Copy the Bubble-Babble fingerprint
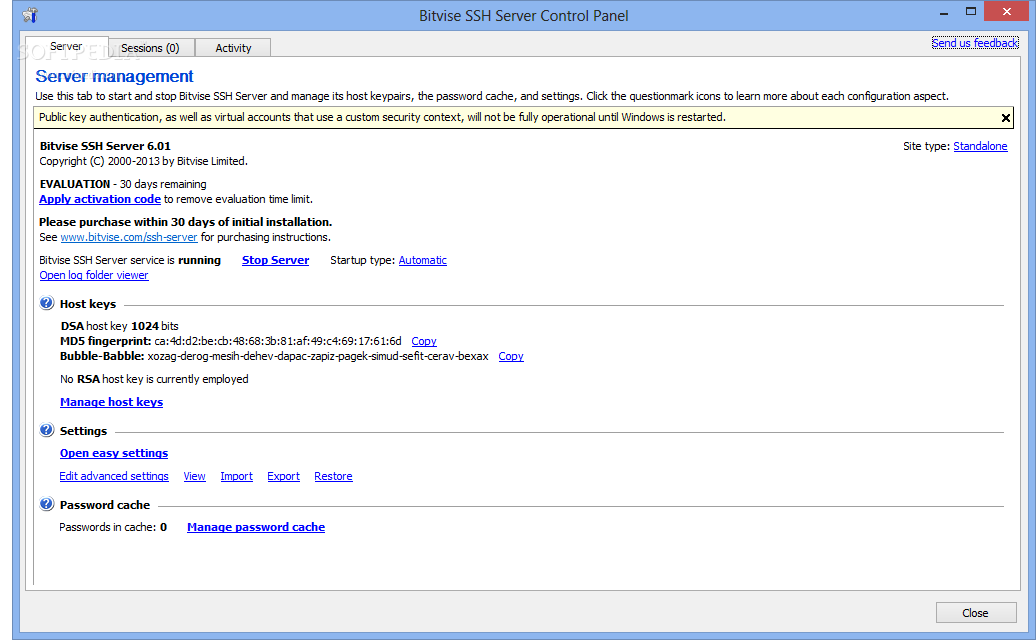1036x640 pixels. 511,356
